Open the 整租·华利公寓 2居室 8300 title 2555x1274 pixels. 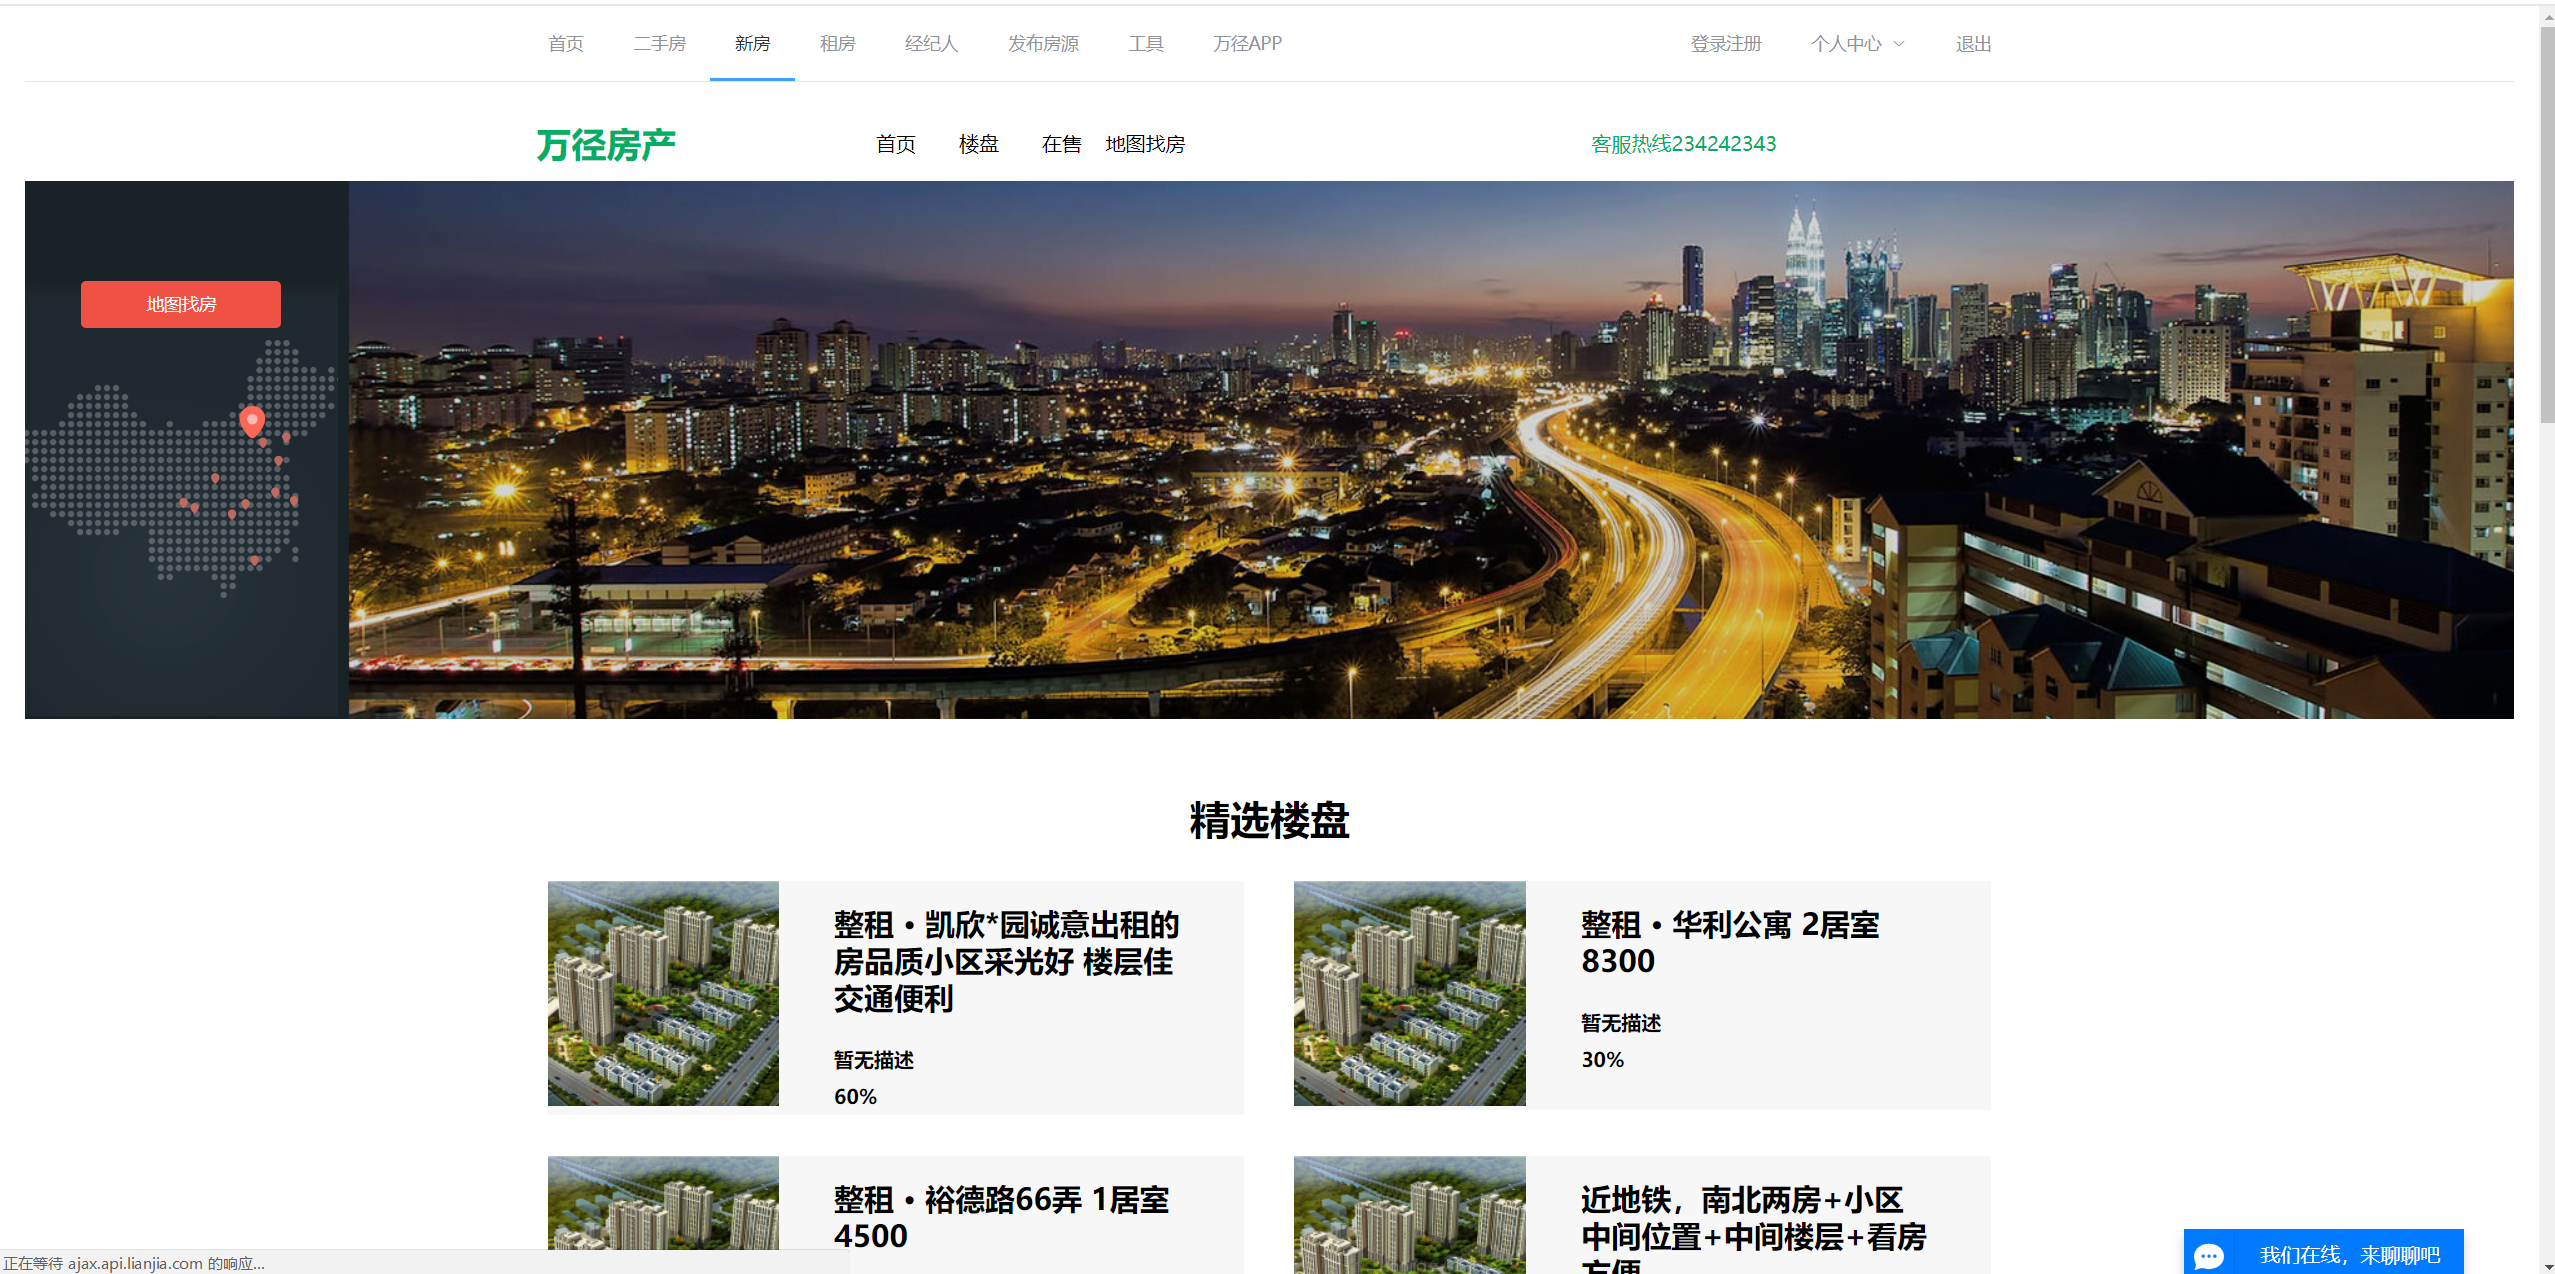(x=1730, y=942)
